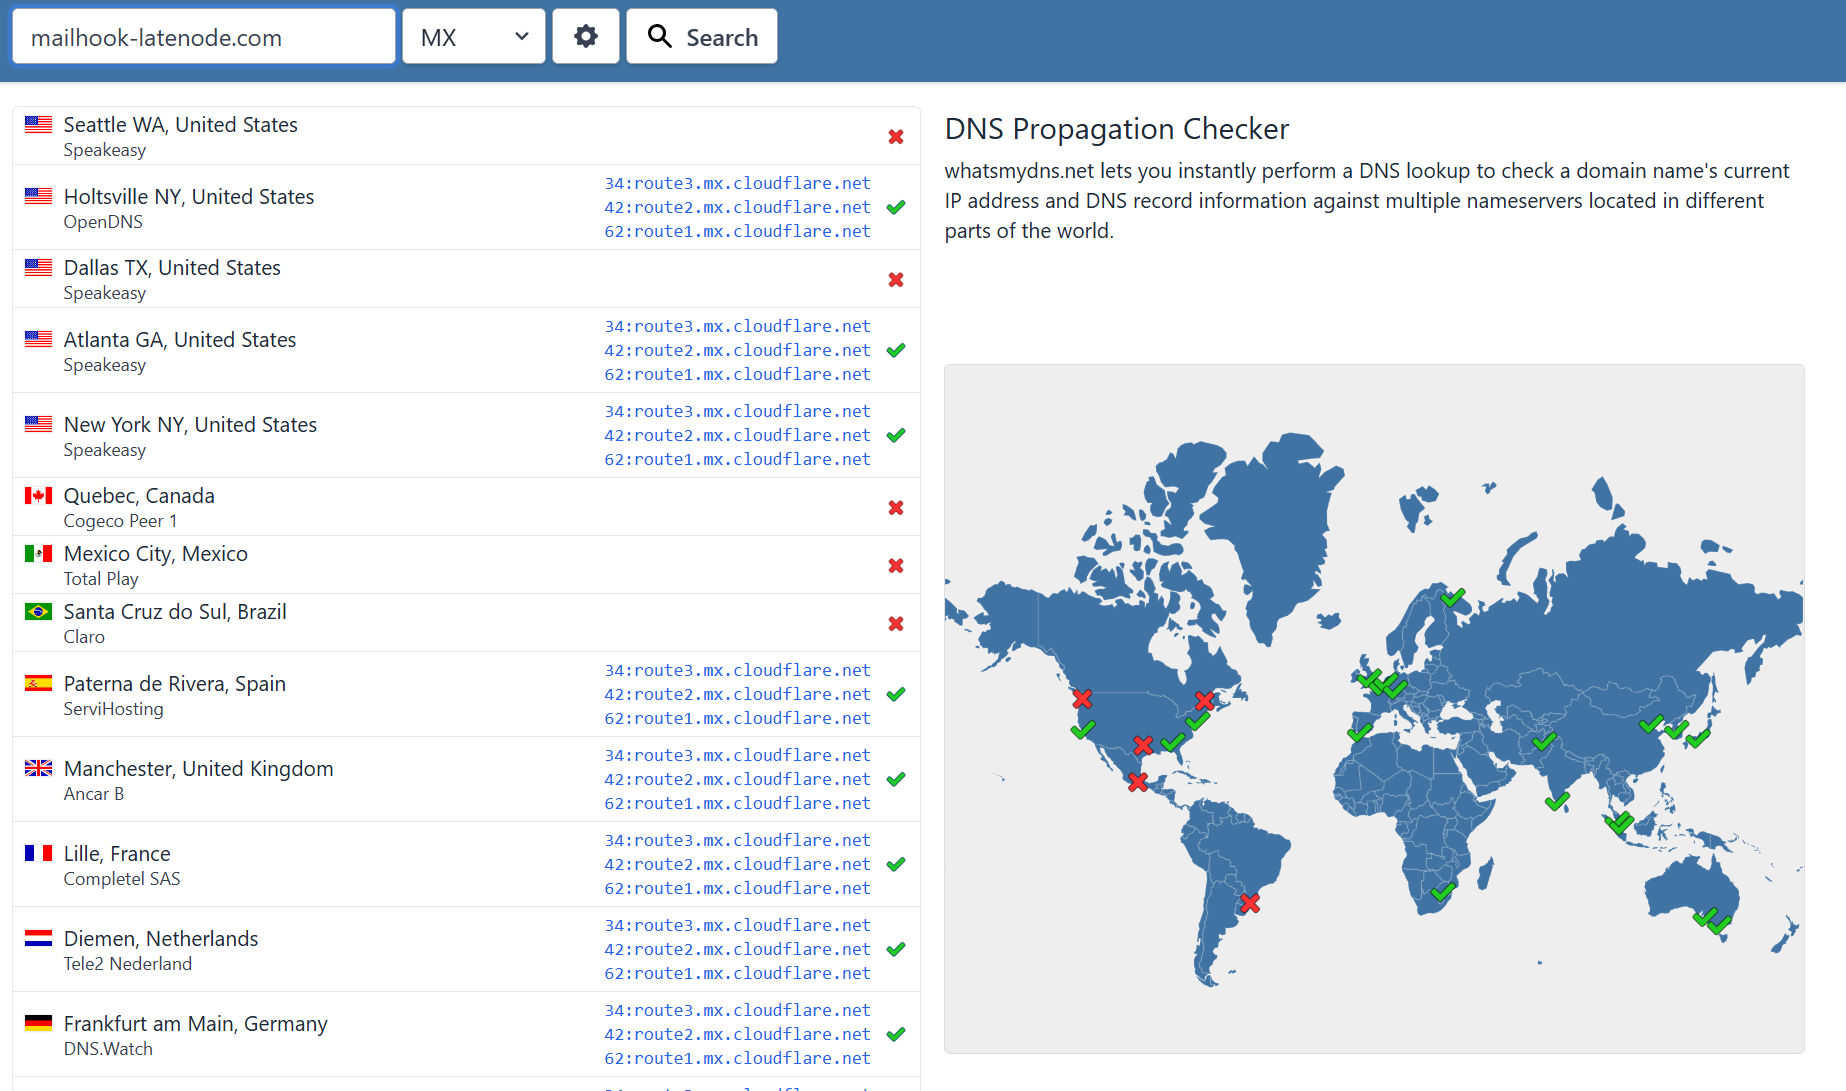Select the Completel SAS provider text
Screen dimensions: 1846x1091
[x=122, y=879]
